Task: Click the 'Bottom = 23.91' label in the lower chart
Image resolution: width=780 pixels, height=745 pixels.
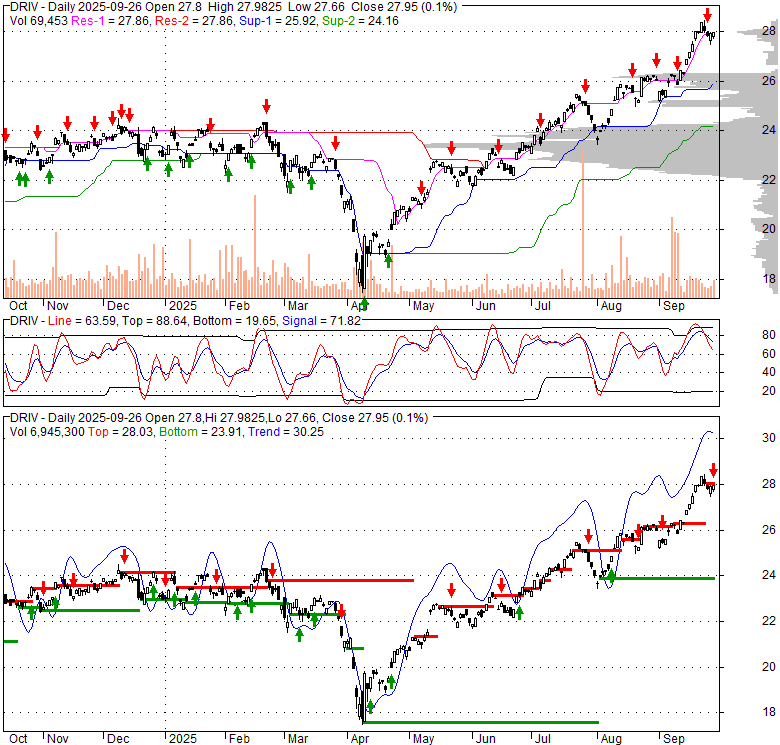Action: (x=201, y=432)
